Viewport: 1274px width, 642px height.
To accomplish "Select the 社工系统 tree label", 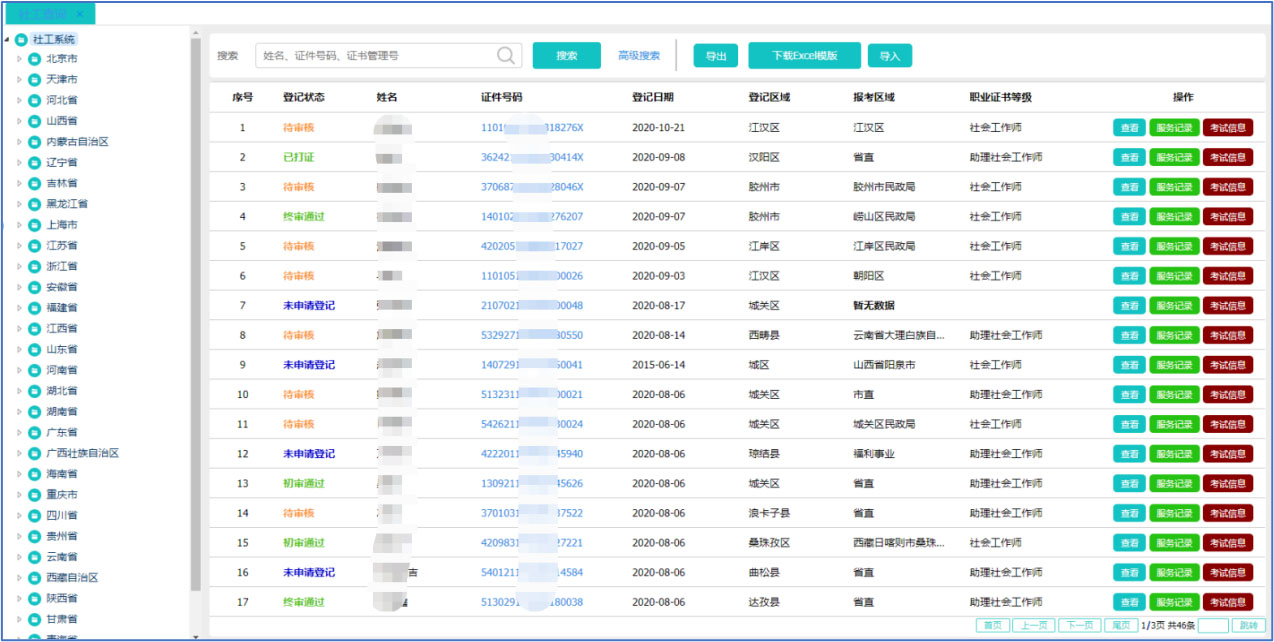I will click(54, 40).
